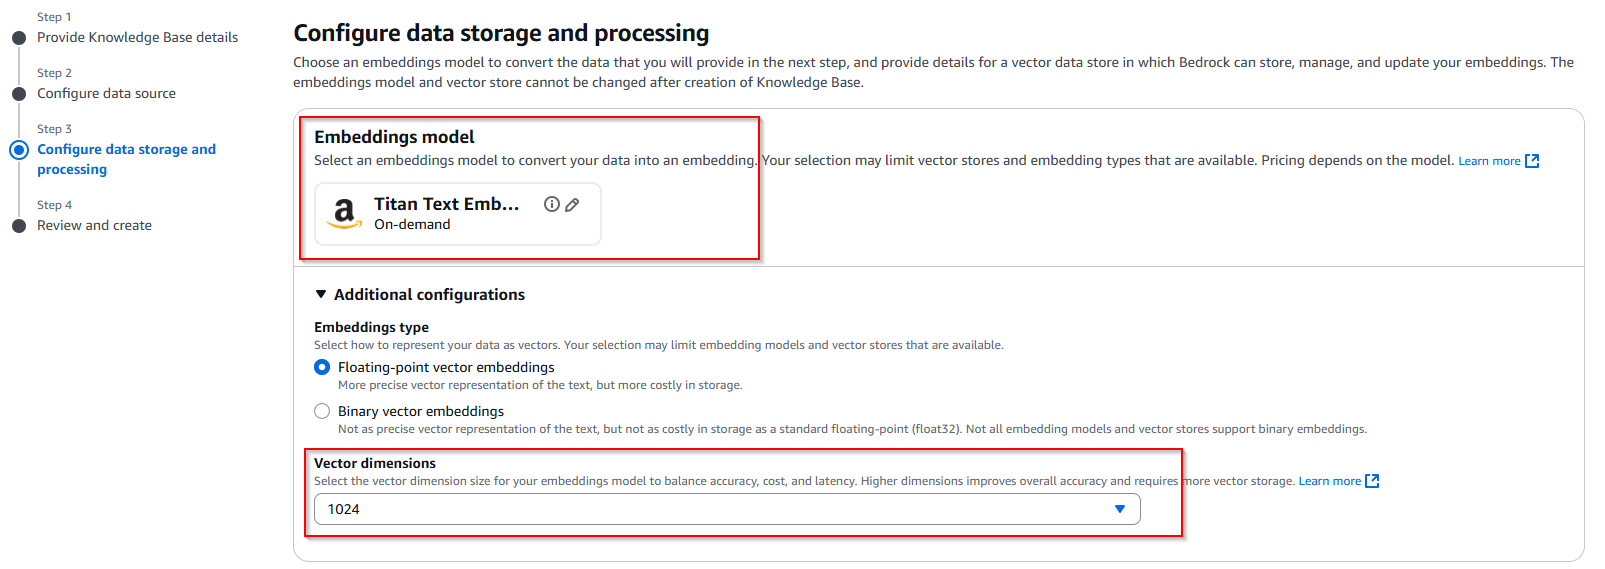Click the active Step 3 indicator circle
This screenshot has width=1605, height=569.
(x=19, y=150)
